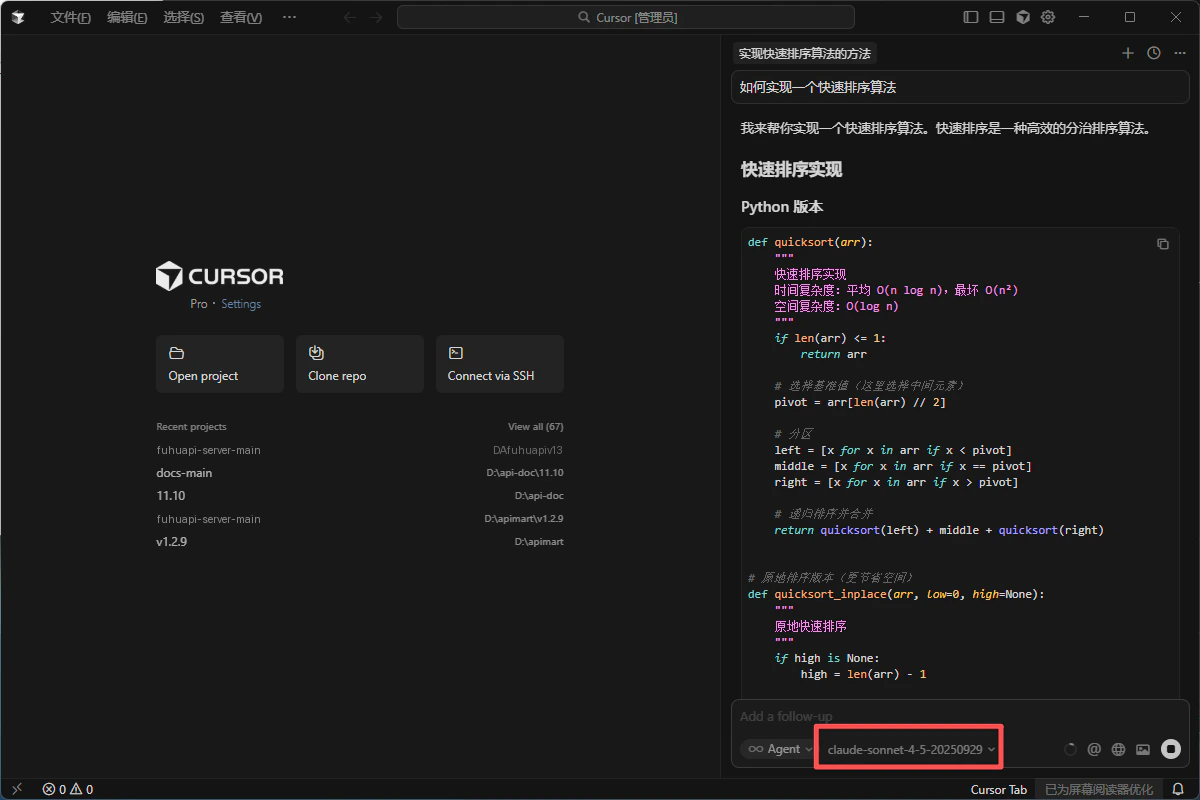Attach an image with the picture icon
This screenshot has width=1200, height=800.
point(1143,749)
